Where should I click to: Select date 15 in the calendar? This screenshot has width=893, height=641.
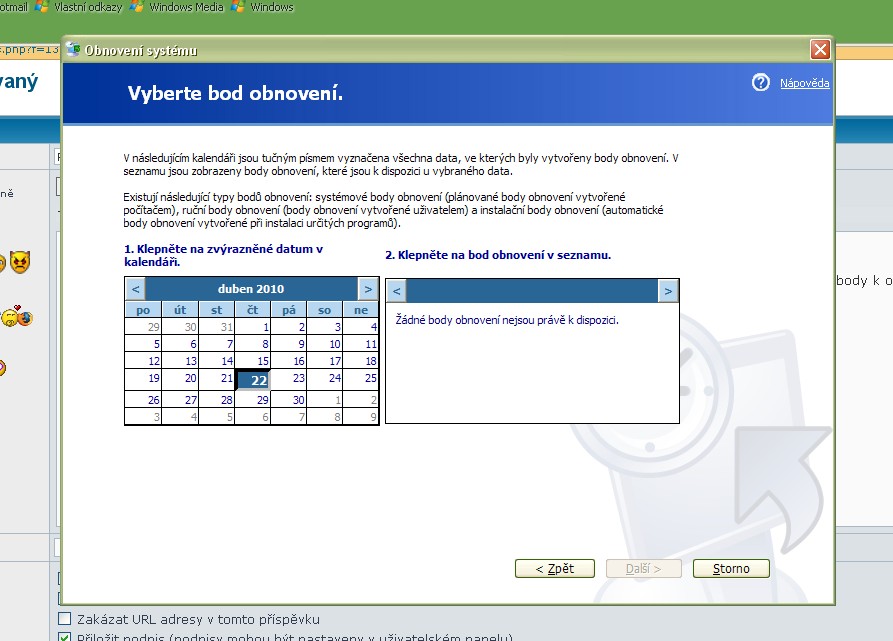click(x=263, y=361)
